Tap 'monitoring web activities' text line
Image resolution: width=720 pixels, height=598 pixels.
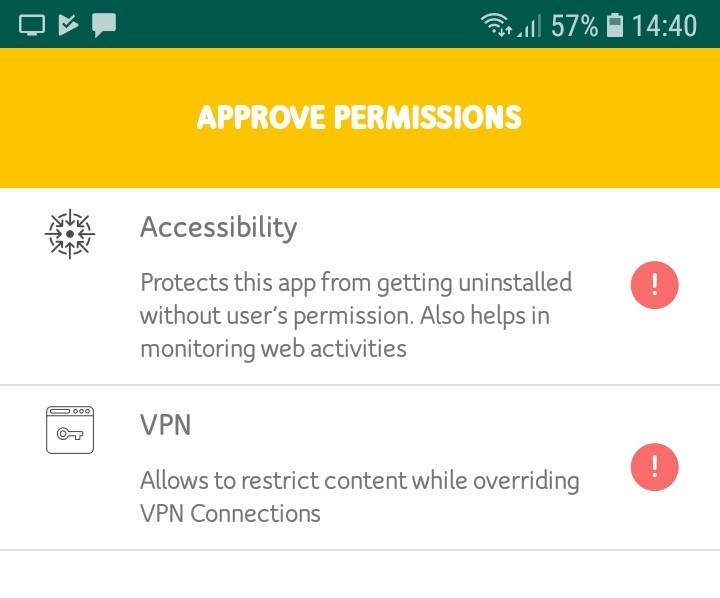click(273, 349)
